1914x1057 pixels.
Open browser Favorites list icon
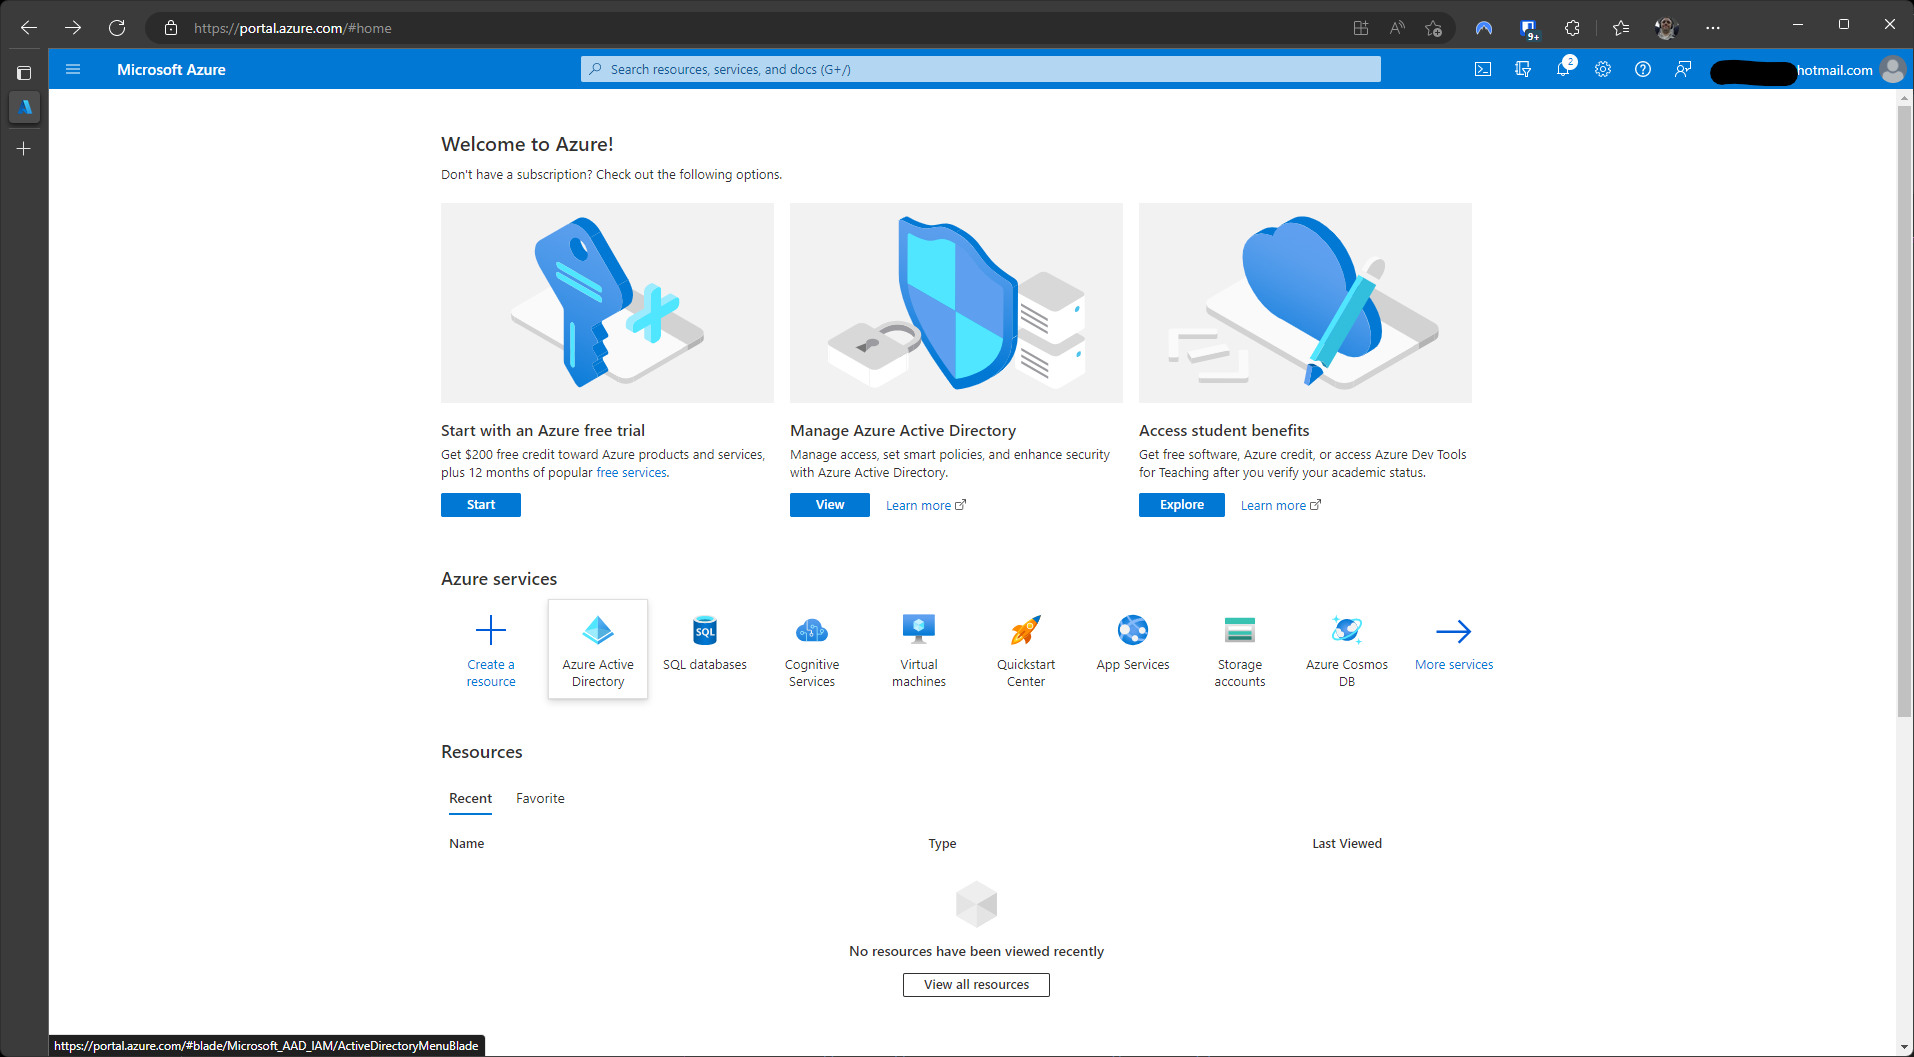pyautogui.click(x=1621, y=28)
